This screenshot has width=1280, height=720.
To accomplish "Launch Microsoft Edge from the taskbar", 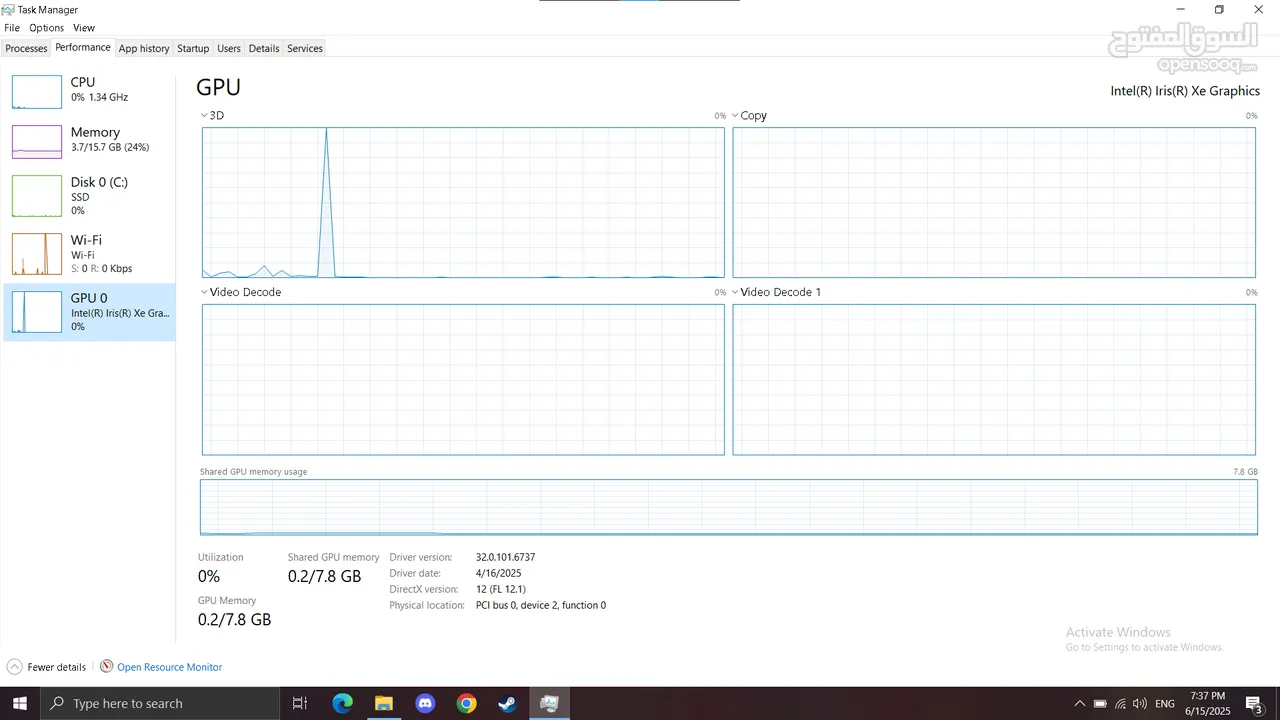I will point(343,703).
